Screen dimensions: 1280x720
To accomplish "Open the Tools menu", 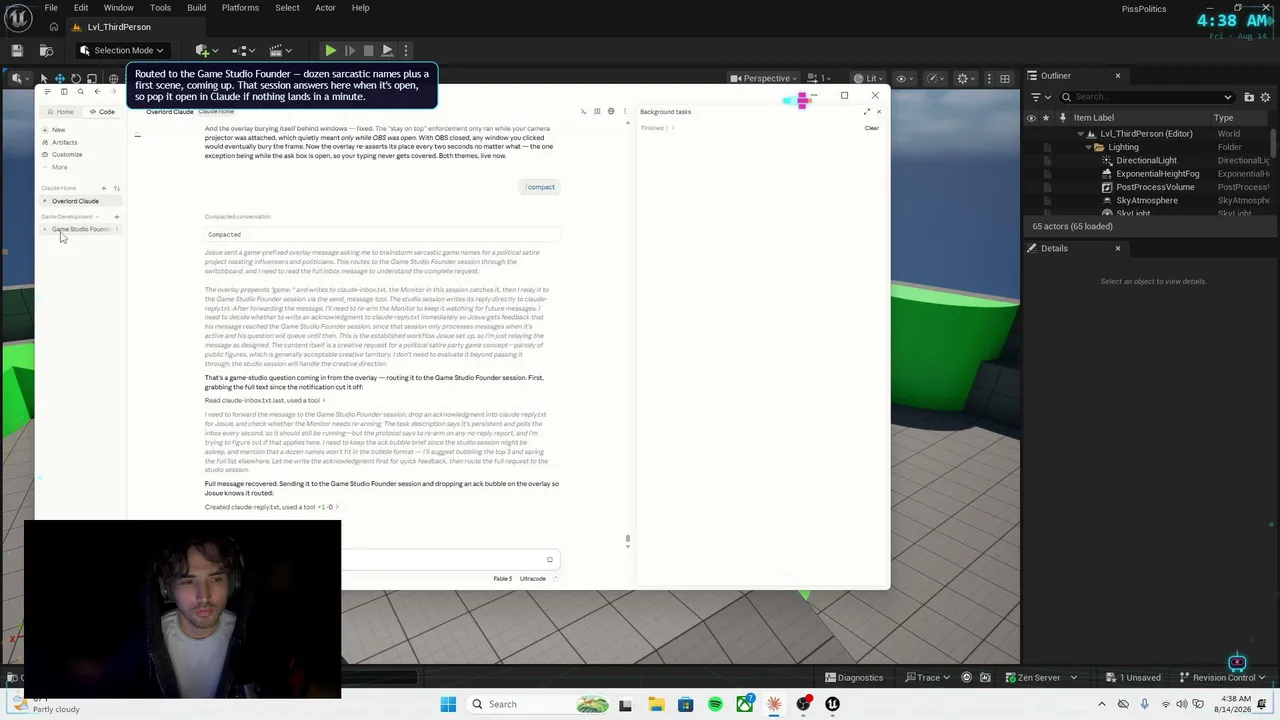I will tap(160, 8).
